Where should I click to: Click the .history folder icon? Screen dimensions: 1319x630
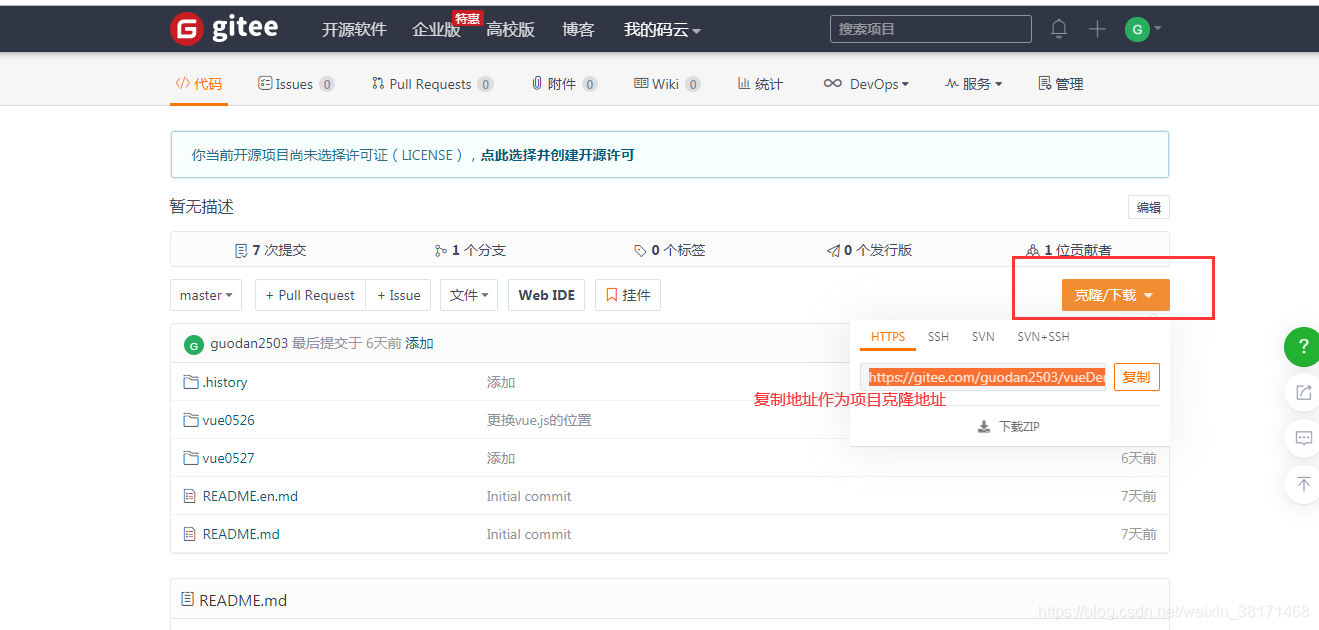(x=191, y=382)
